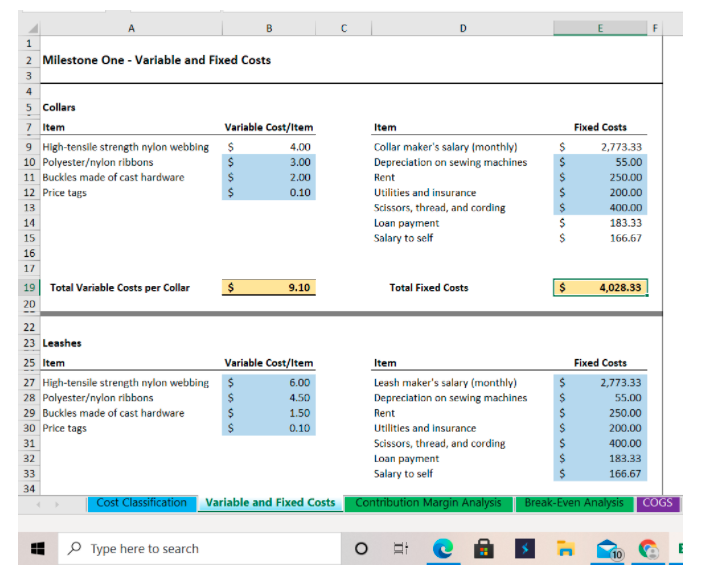This screenshot has width=727, height=569.
Task: Click Leashes Fixed Costs header
Action: point(600,363)
